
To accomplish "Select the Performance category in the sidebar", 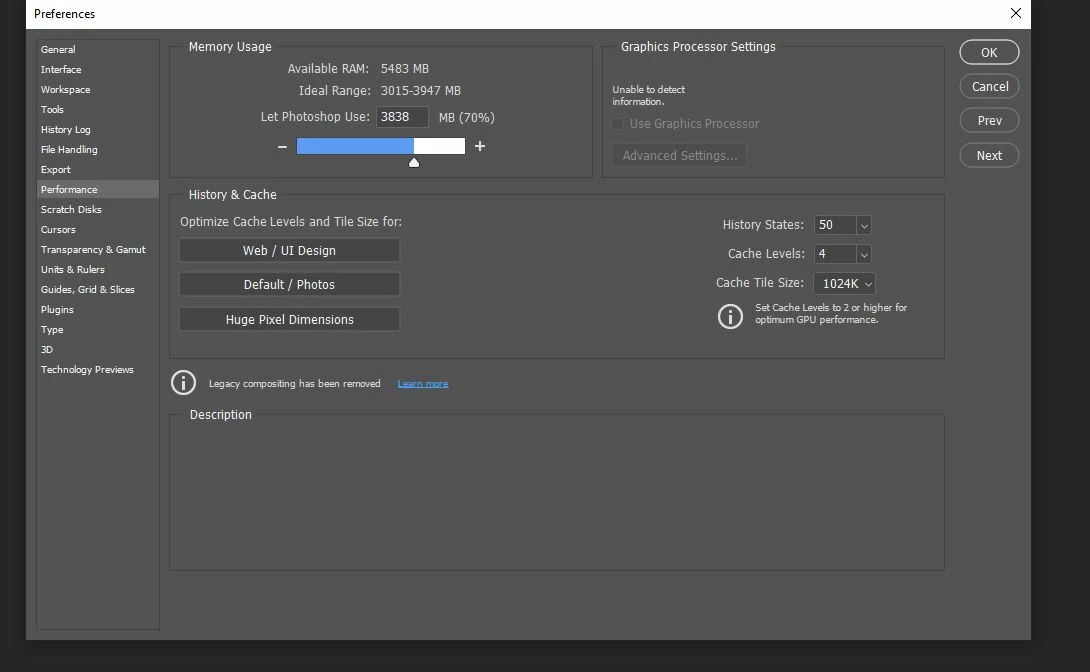I will point(97,190).
